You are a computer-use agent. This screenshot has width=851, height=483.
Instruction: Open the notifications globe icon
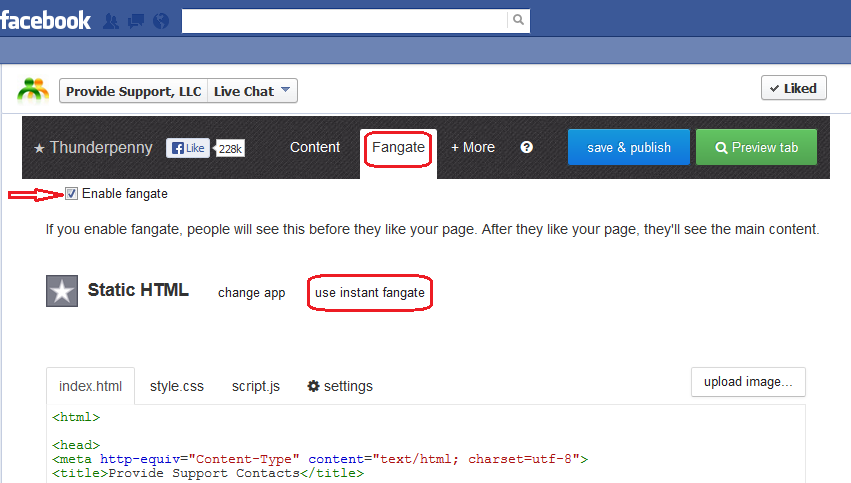(161, 21)
